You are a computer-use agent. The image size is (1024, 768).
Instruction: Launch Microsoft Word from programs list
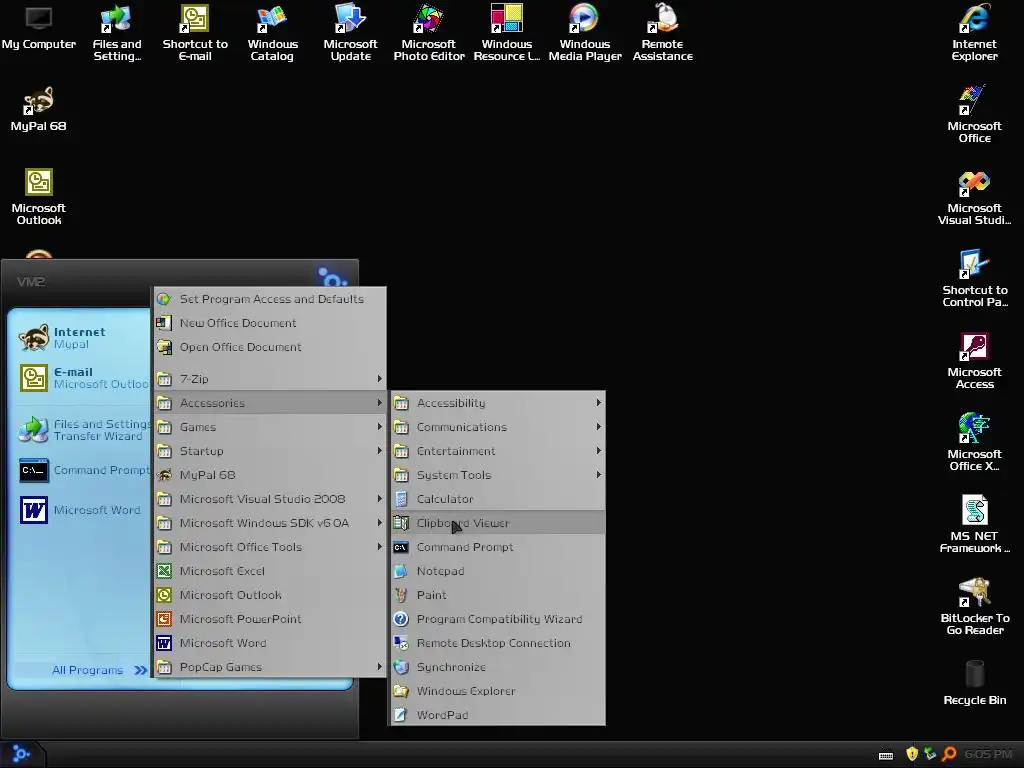[270, 643]
